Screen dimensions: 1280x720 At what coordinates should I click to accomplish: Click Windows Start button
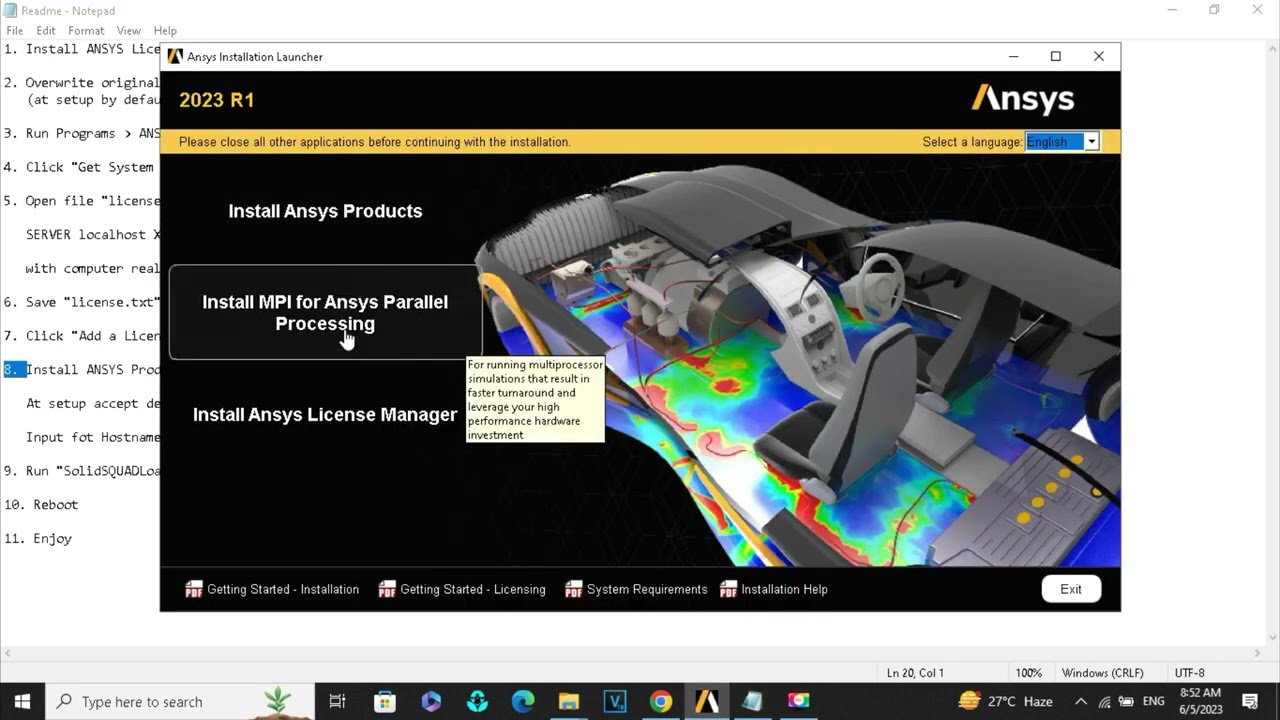pos(22,701)
